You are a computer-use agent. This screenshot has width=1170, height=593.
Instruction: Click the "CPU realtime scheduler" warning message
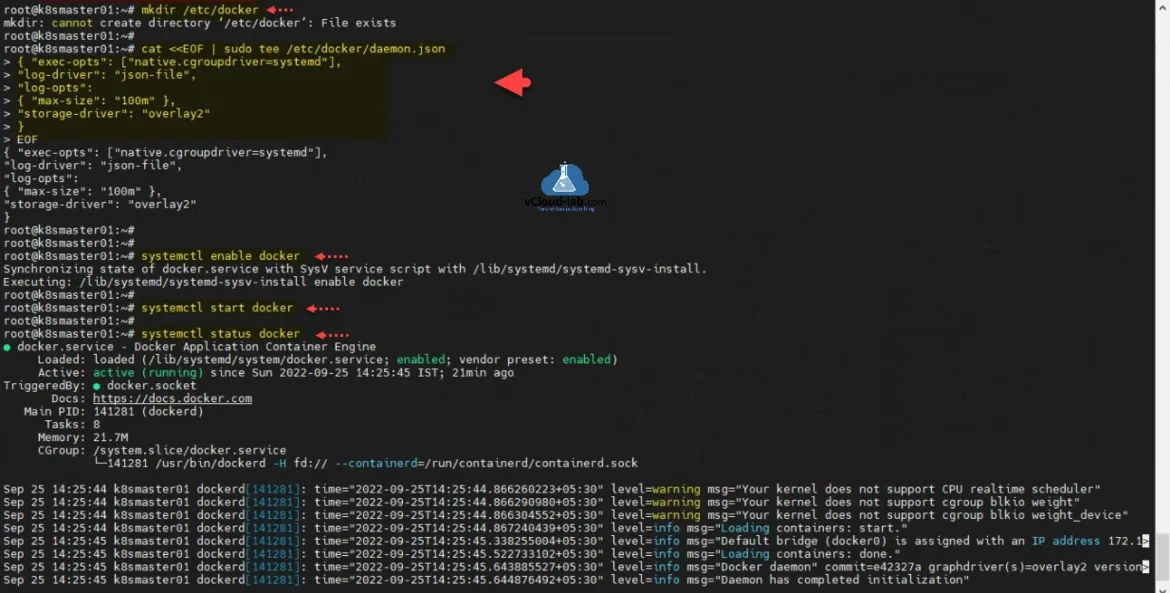click(x=904, y=489)
